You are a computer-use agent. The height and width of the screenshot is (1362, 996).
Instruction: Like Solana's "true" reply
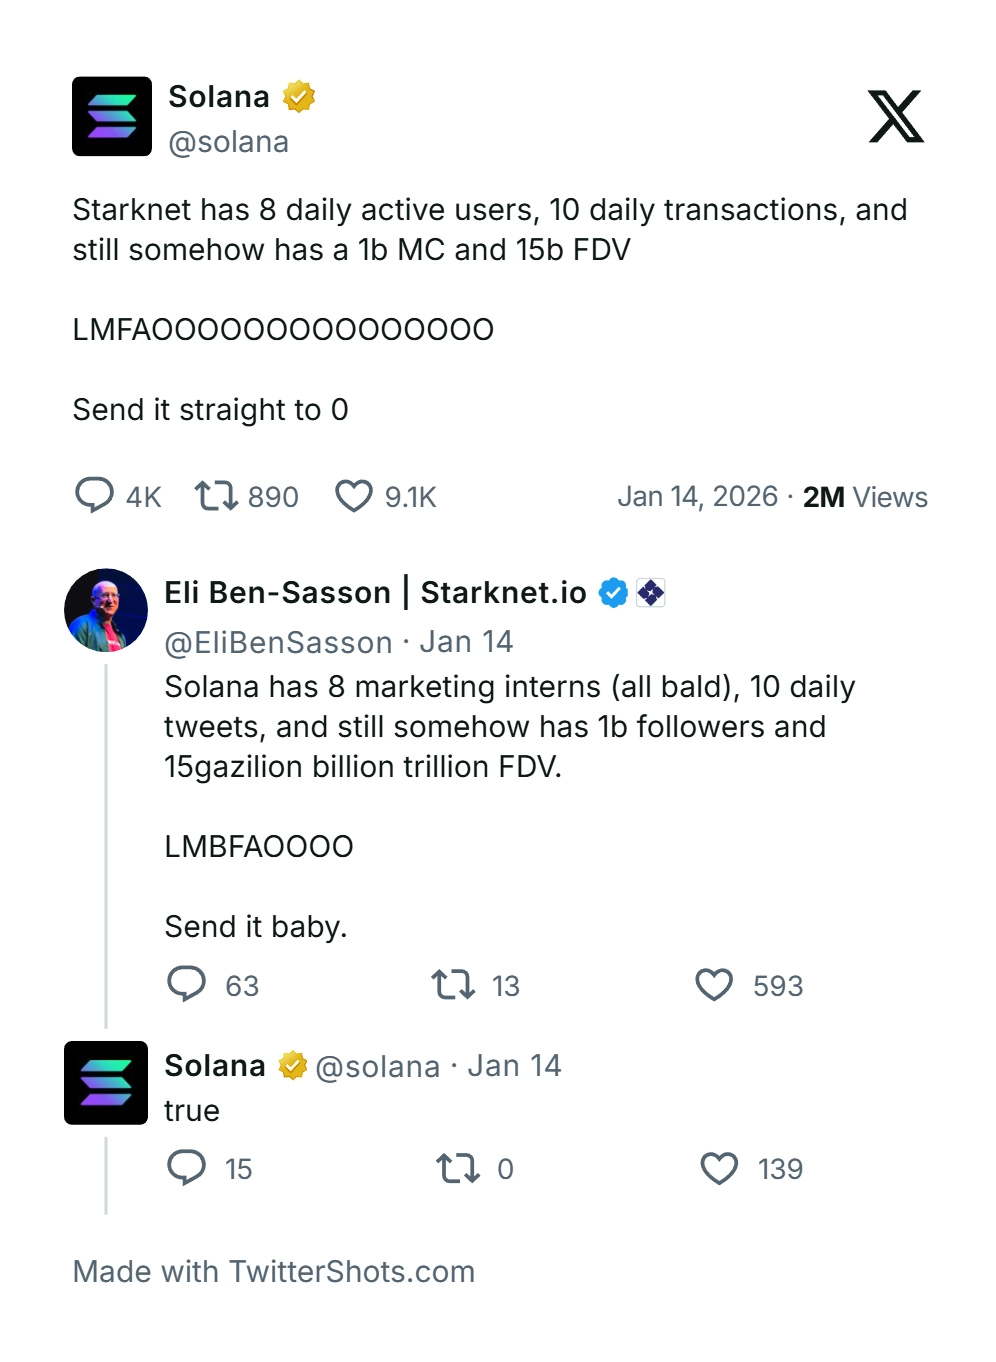click(x=719, y=1168)
